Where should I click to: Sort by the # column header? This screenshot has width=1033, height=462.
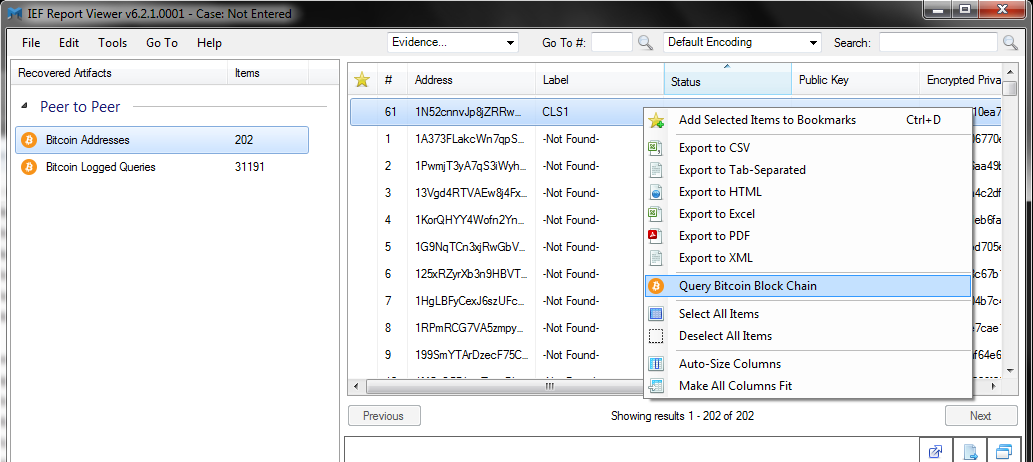(393, 79)
